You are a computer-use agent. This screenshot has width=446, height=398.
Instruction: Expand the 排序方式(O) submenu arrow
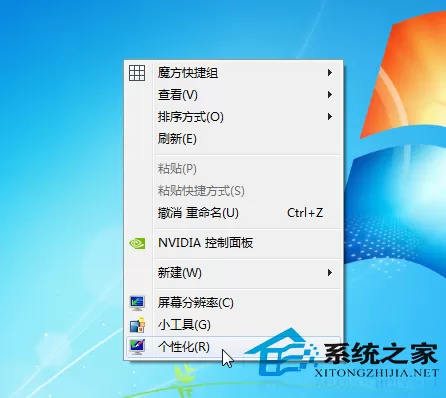[x=330, y=116]
